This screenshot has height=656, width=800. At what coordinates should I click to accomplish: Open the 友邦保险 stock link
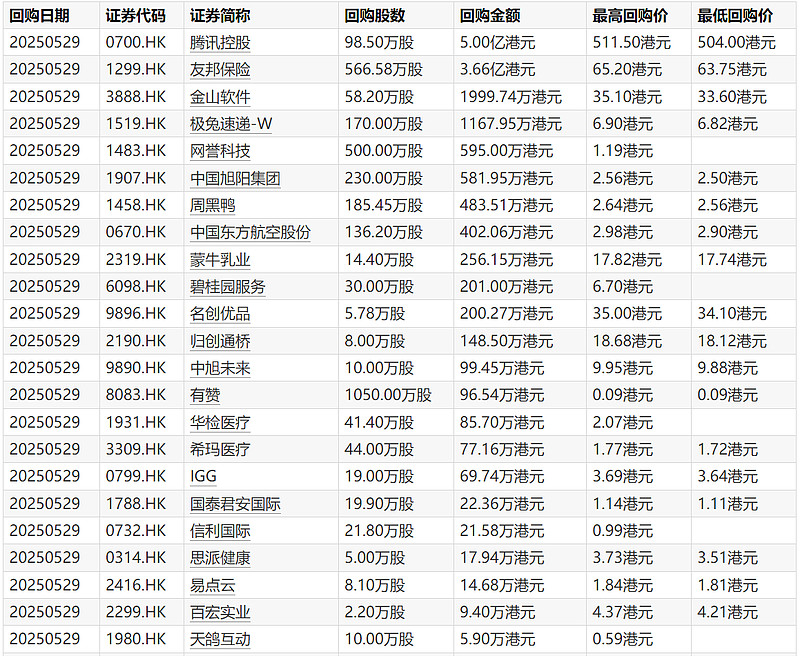[220, 69]
